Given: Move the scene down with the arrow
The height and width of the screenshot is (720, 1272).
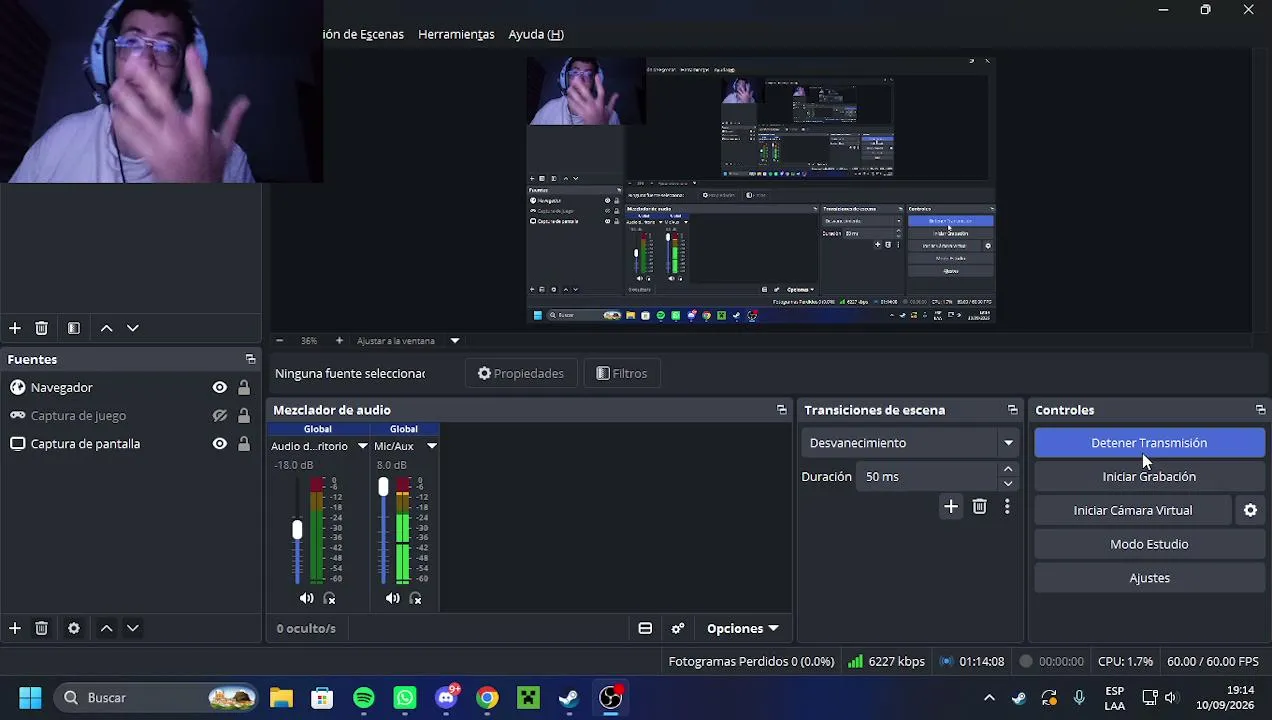Looking at the screenshot, I should 132,328.
